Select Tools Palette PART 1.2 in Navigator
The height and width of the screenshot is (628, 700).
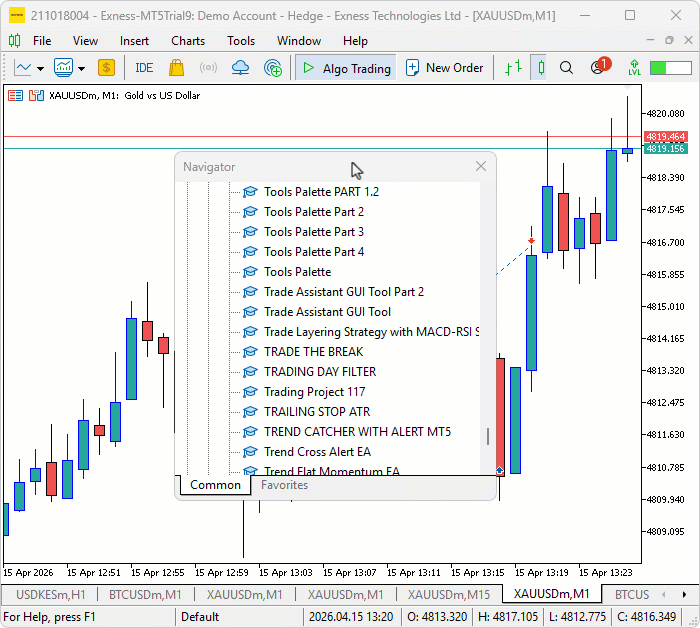click(x=321, y=192)
